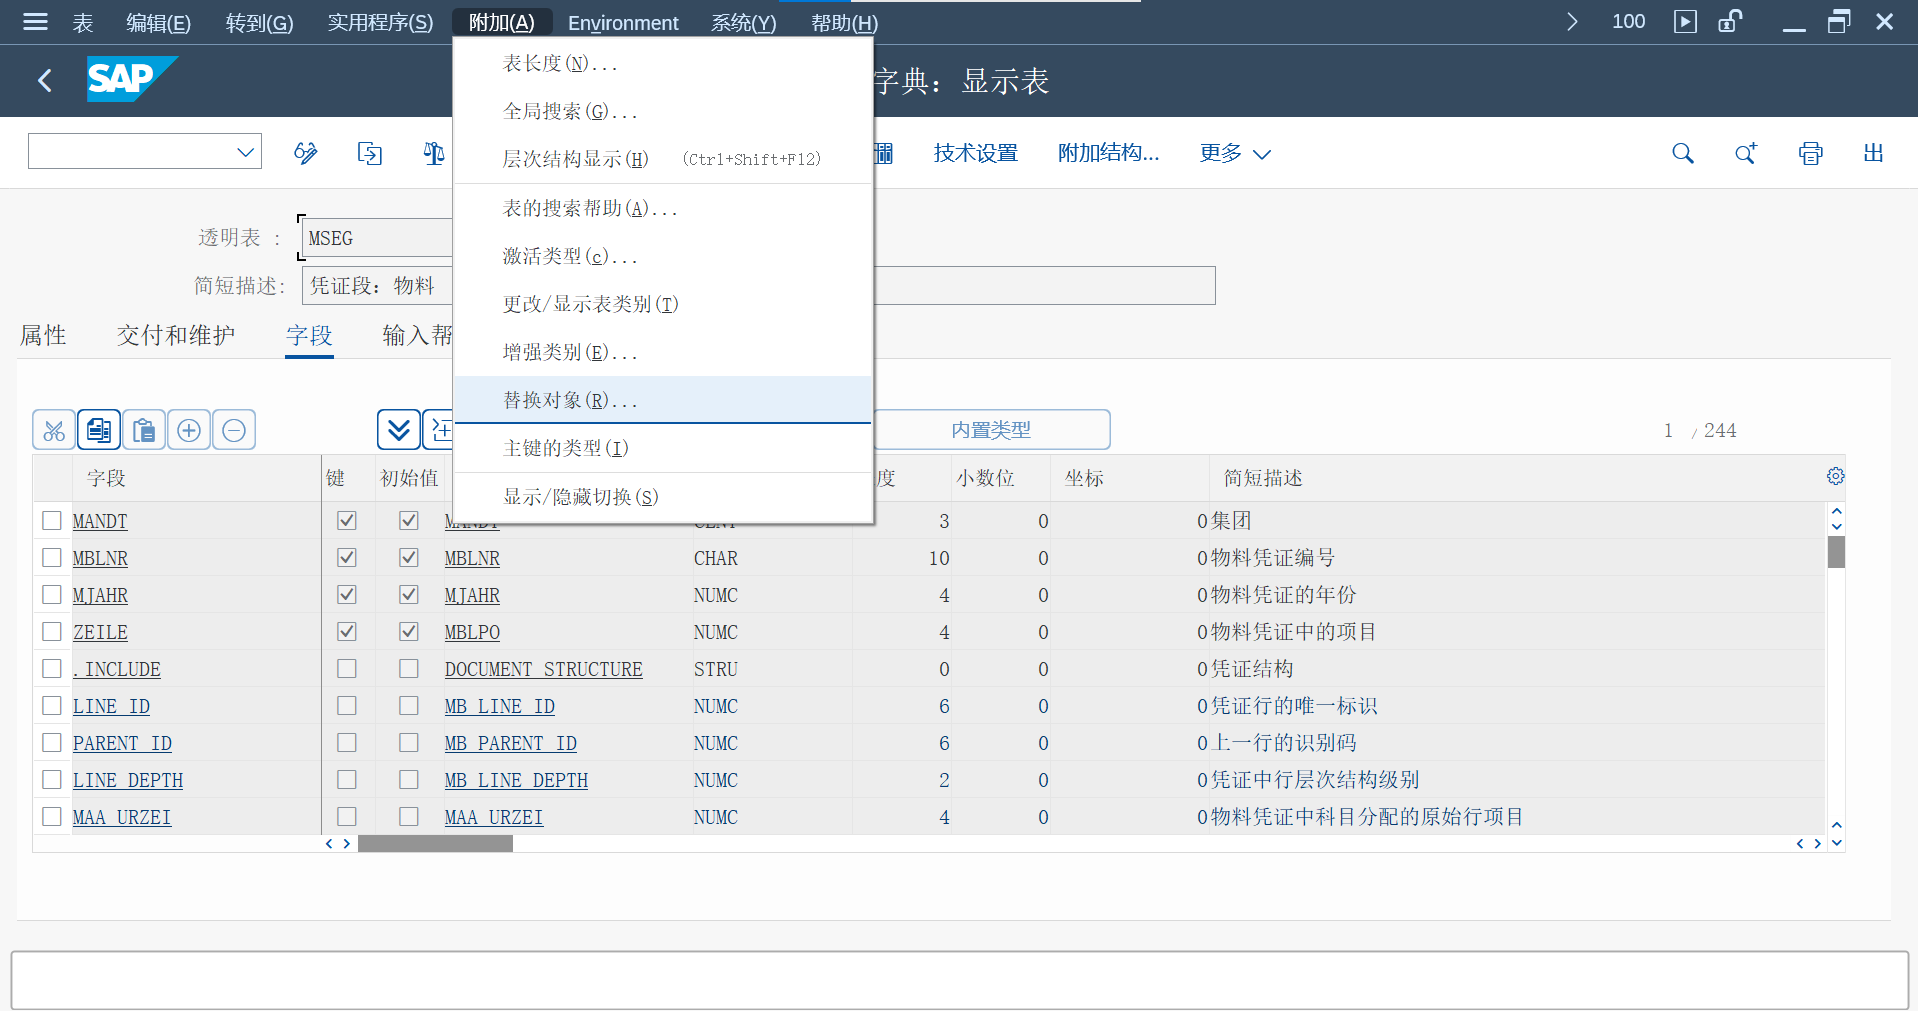The image size is (1918, 1011).
Task: Open the command field dropdown arrow
Action: 245,151
